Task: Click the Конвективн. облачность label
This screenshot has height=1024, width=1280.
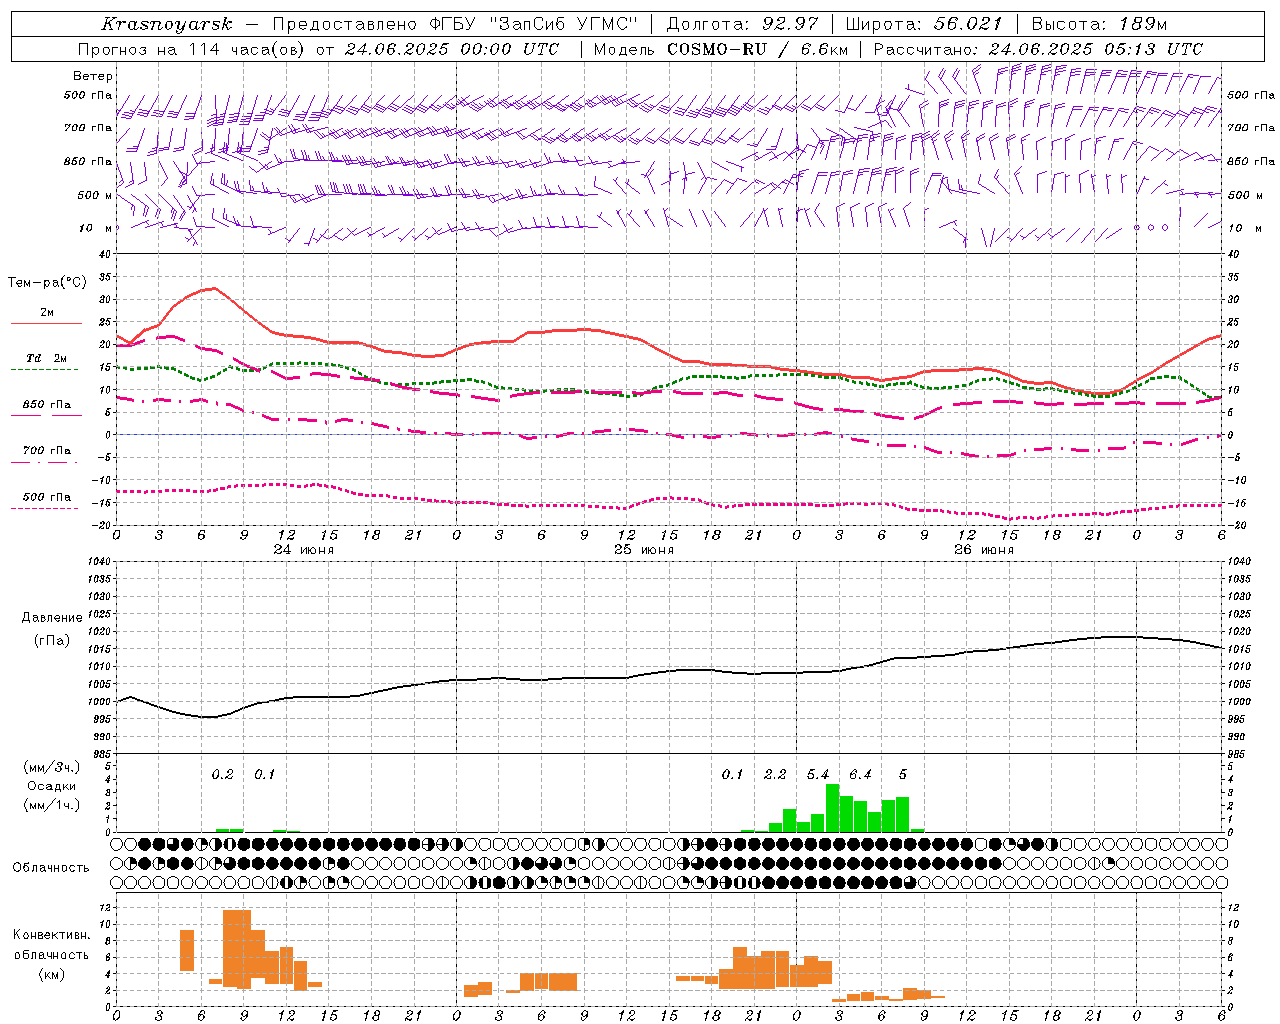Action: [51, 945]
